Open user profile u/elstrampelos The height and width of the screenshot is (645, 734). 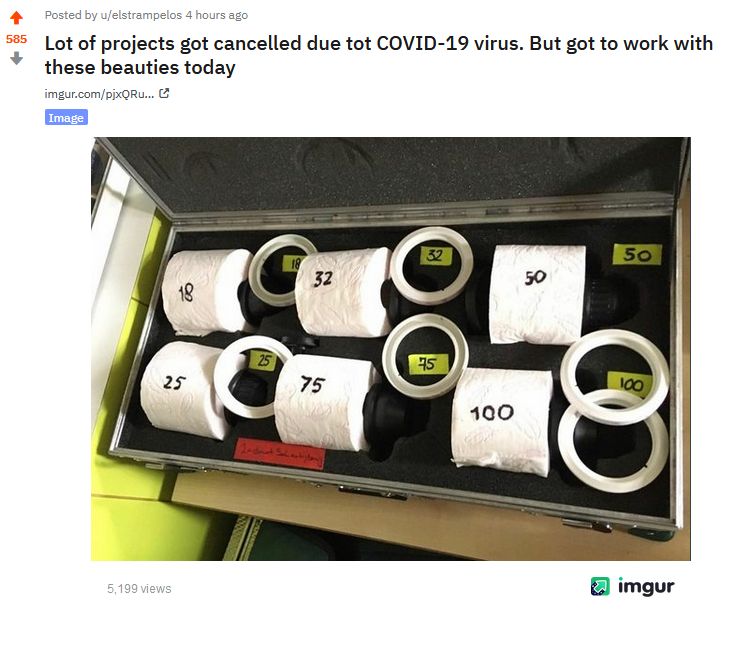point(141,15)
